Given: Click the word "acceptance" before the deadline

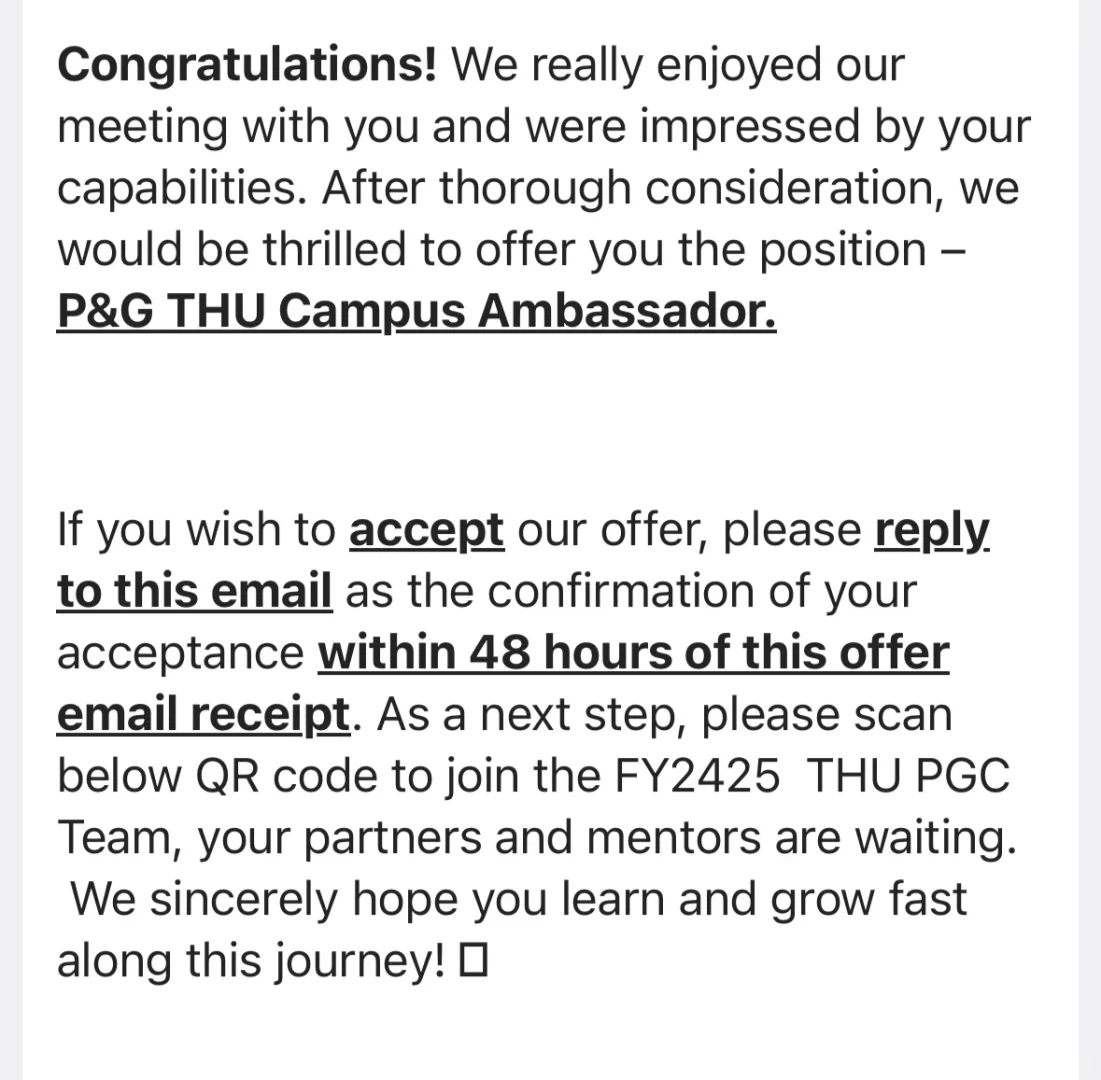Looking at the screenshot, I should point(180,653).
